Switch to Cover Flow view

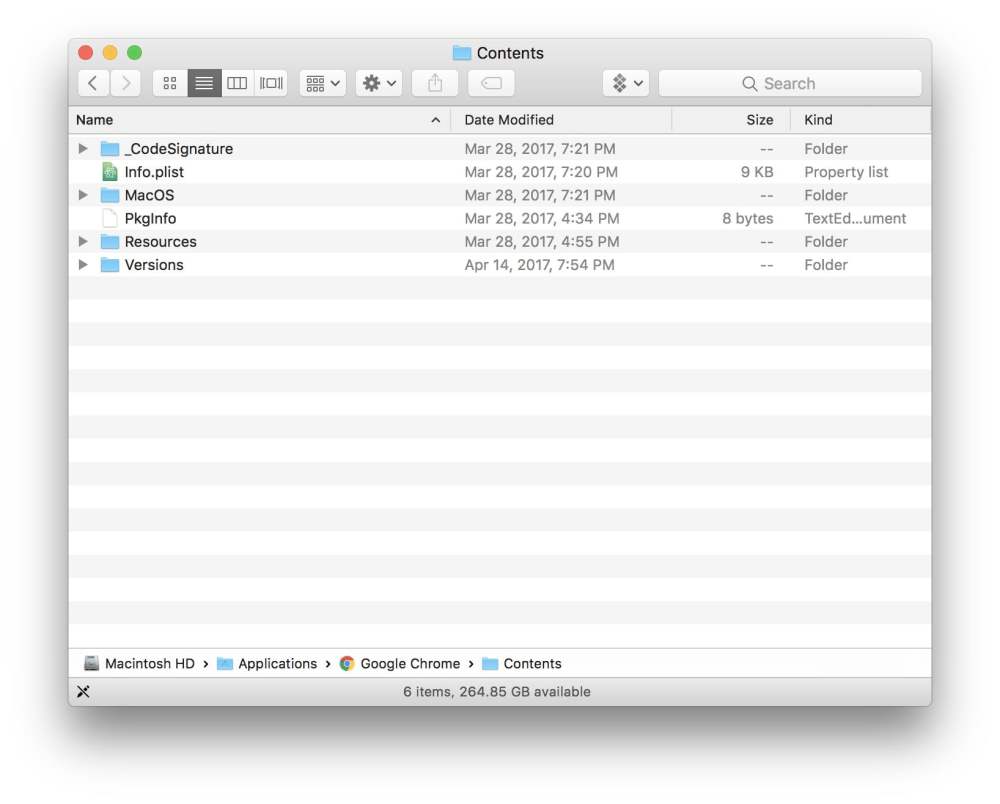(x=271, y=83)
